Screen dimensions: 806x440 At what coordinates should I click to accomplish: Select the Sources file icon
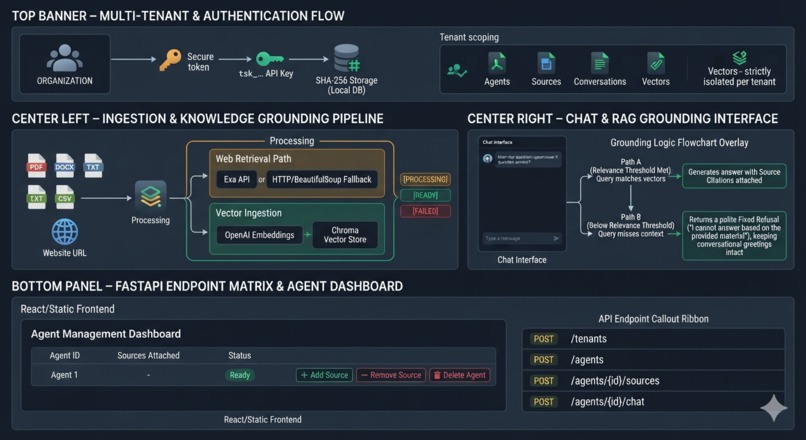[x=546, y=63]
